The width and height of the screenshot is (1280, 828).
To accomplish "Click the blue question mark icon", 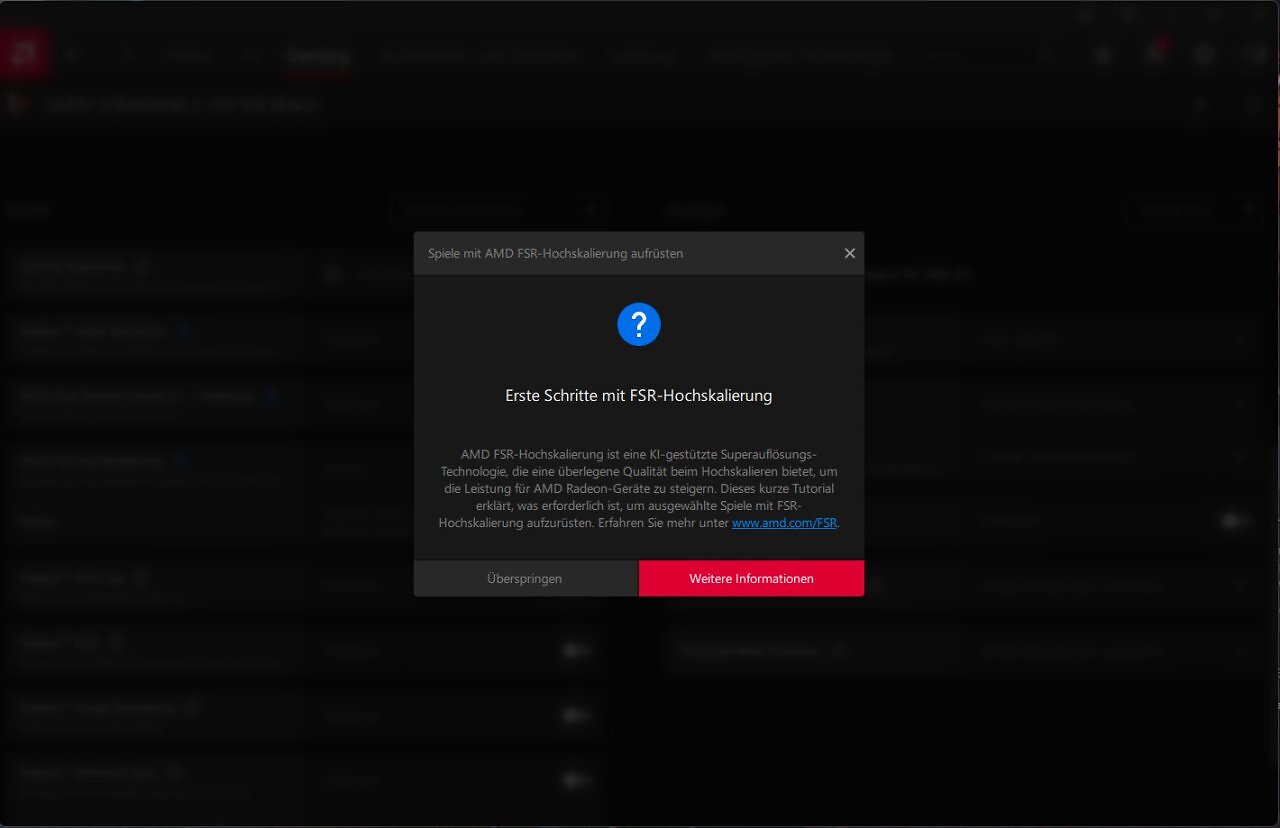I will 639,324.
